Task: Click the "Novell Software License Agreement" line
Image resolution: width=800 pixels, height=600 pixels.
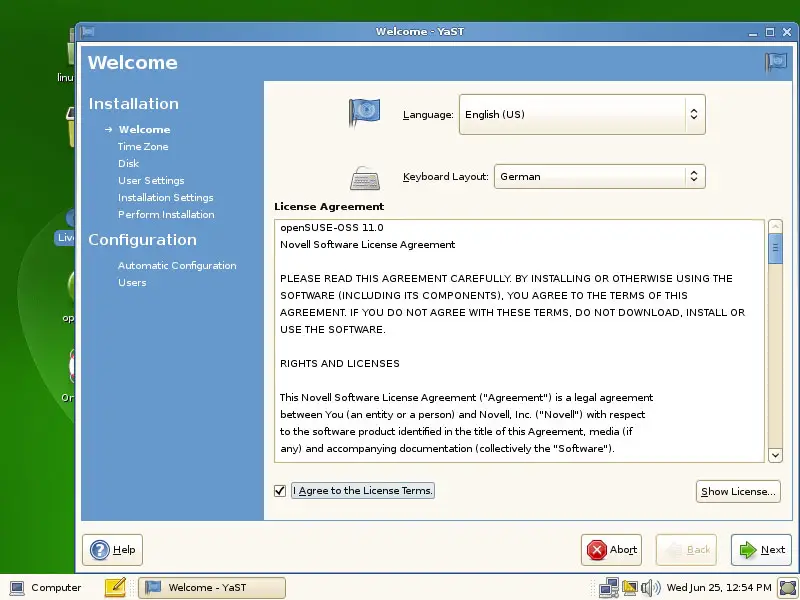Action: coord(367,244)
